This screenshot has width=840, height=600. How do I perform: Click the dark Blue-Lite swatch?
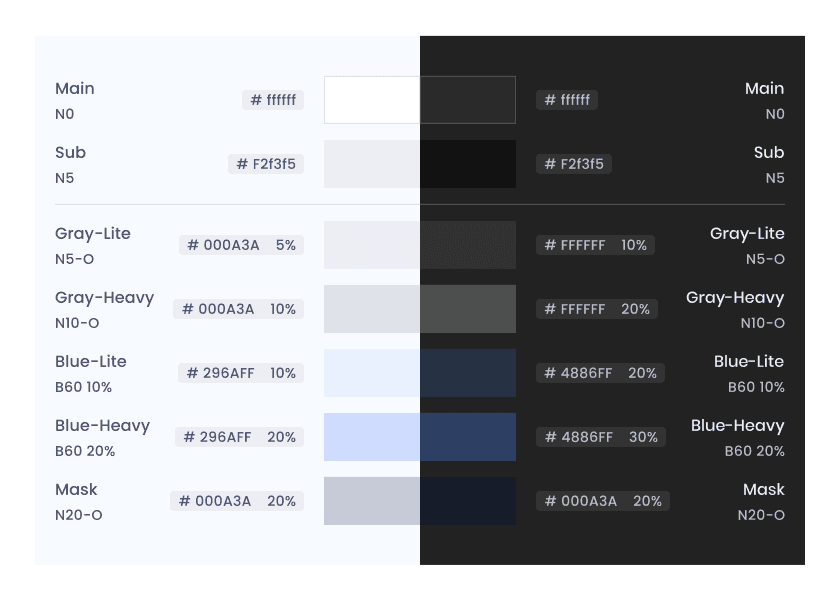click(468, 373)
